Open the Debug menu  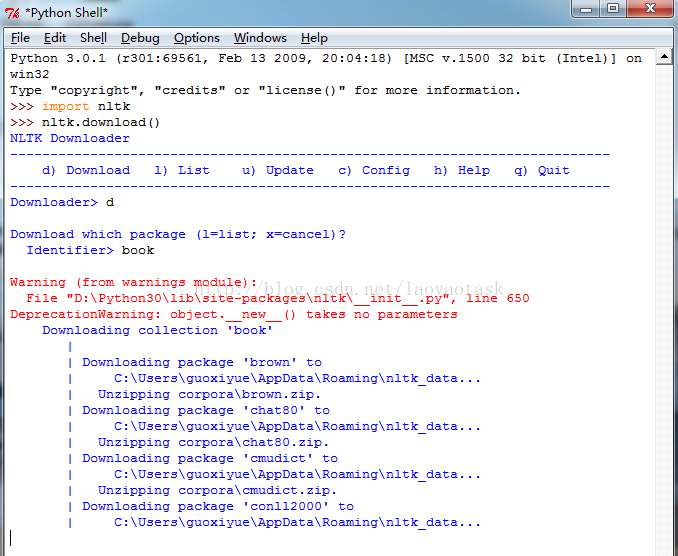(140, 38)
